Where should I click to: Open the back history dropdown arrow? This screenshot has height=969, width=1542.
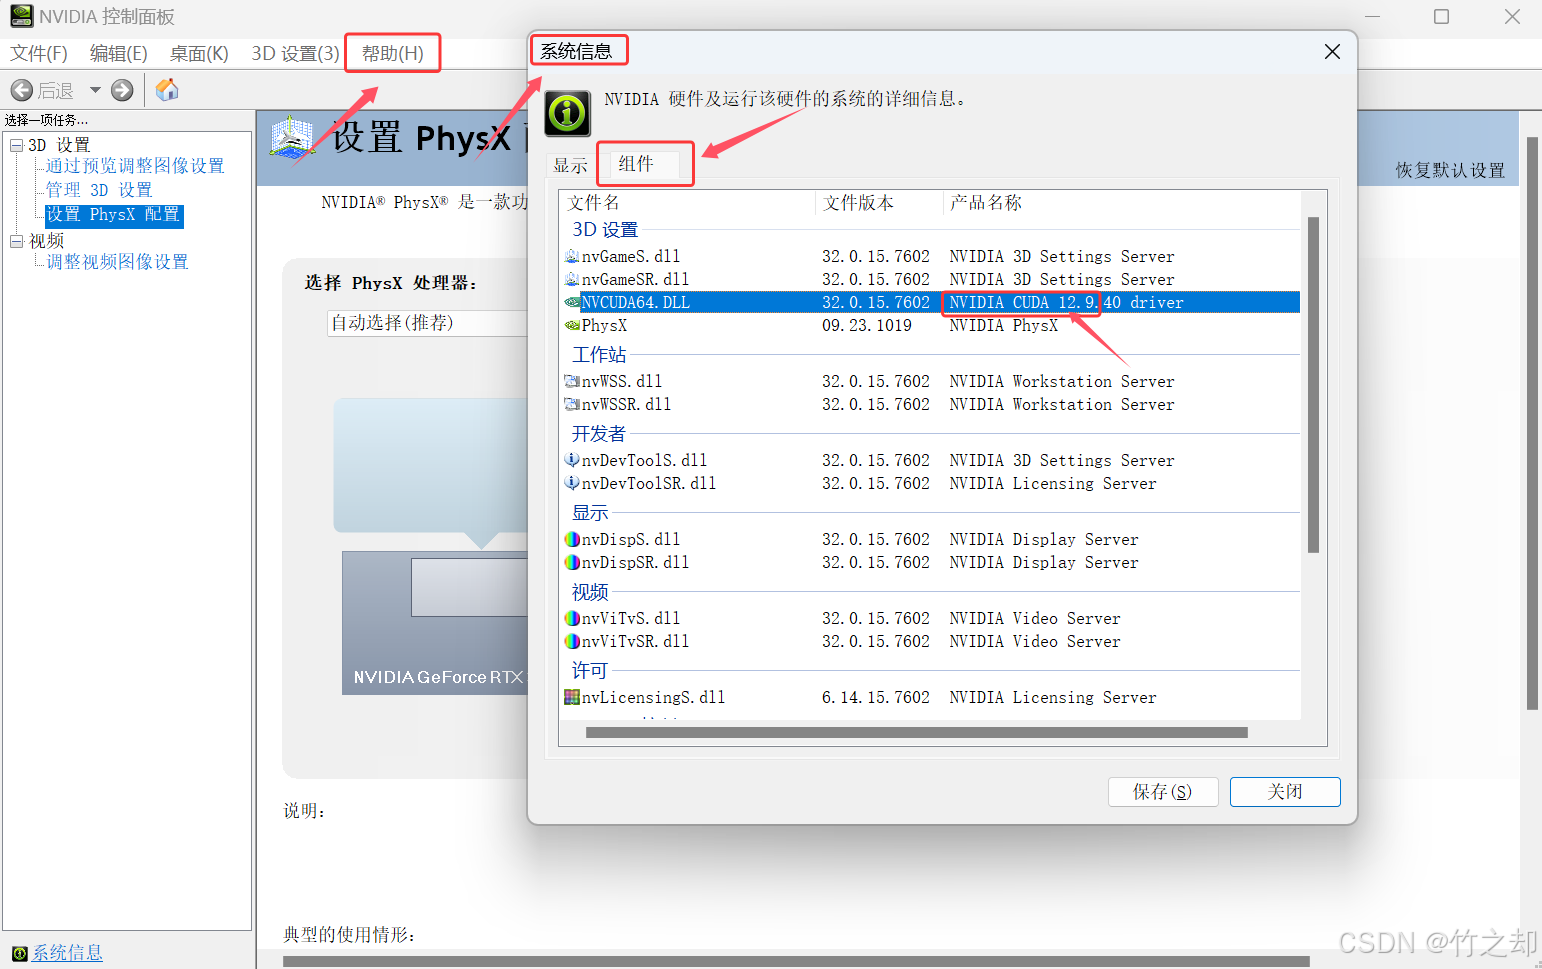coord(95,90)
